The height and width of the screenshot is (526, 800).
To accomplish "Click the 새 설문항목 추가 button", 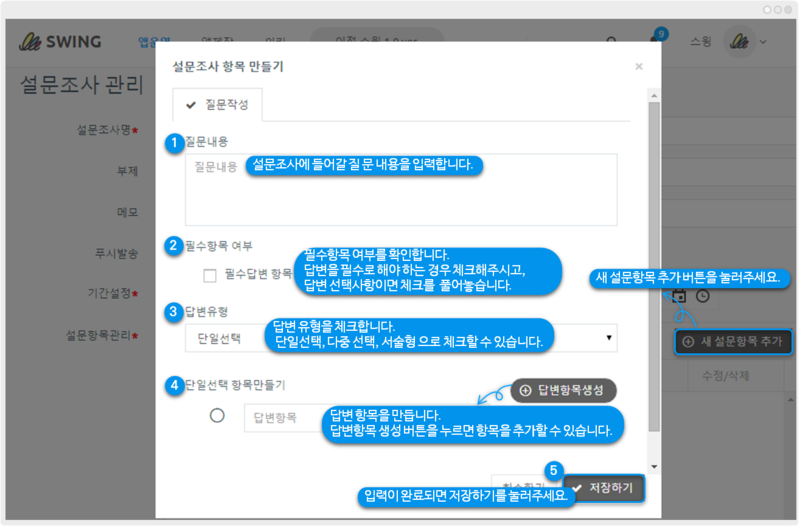I will coord(733,342).
